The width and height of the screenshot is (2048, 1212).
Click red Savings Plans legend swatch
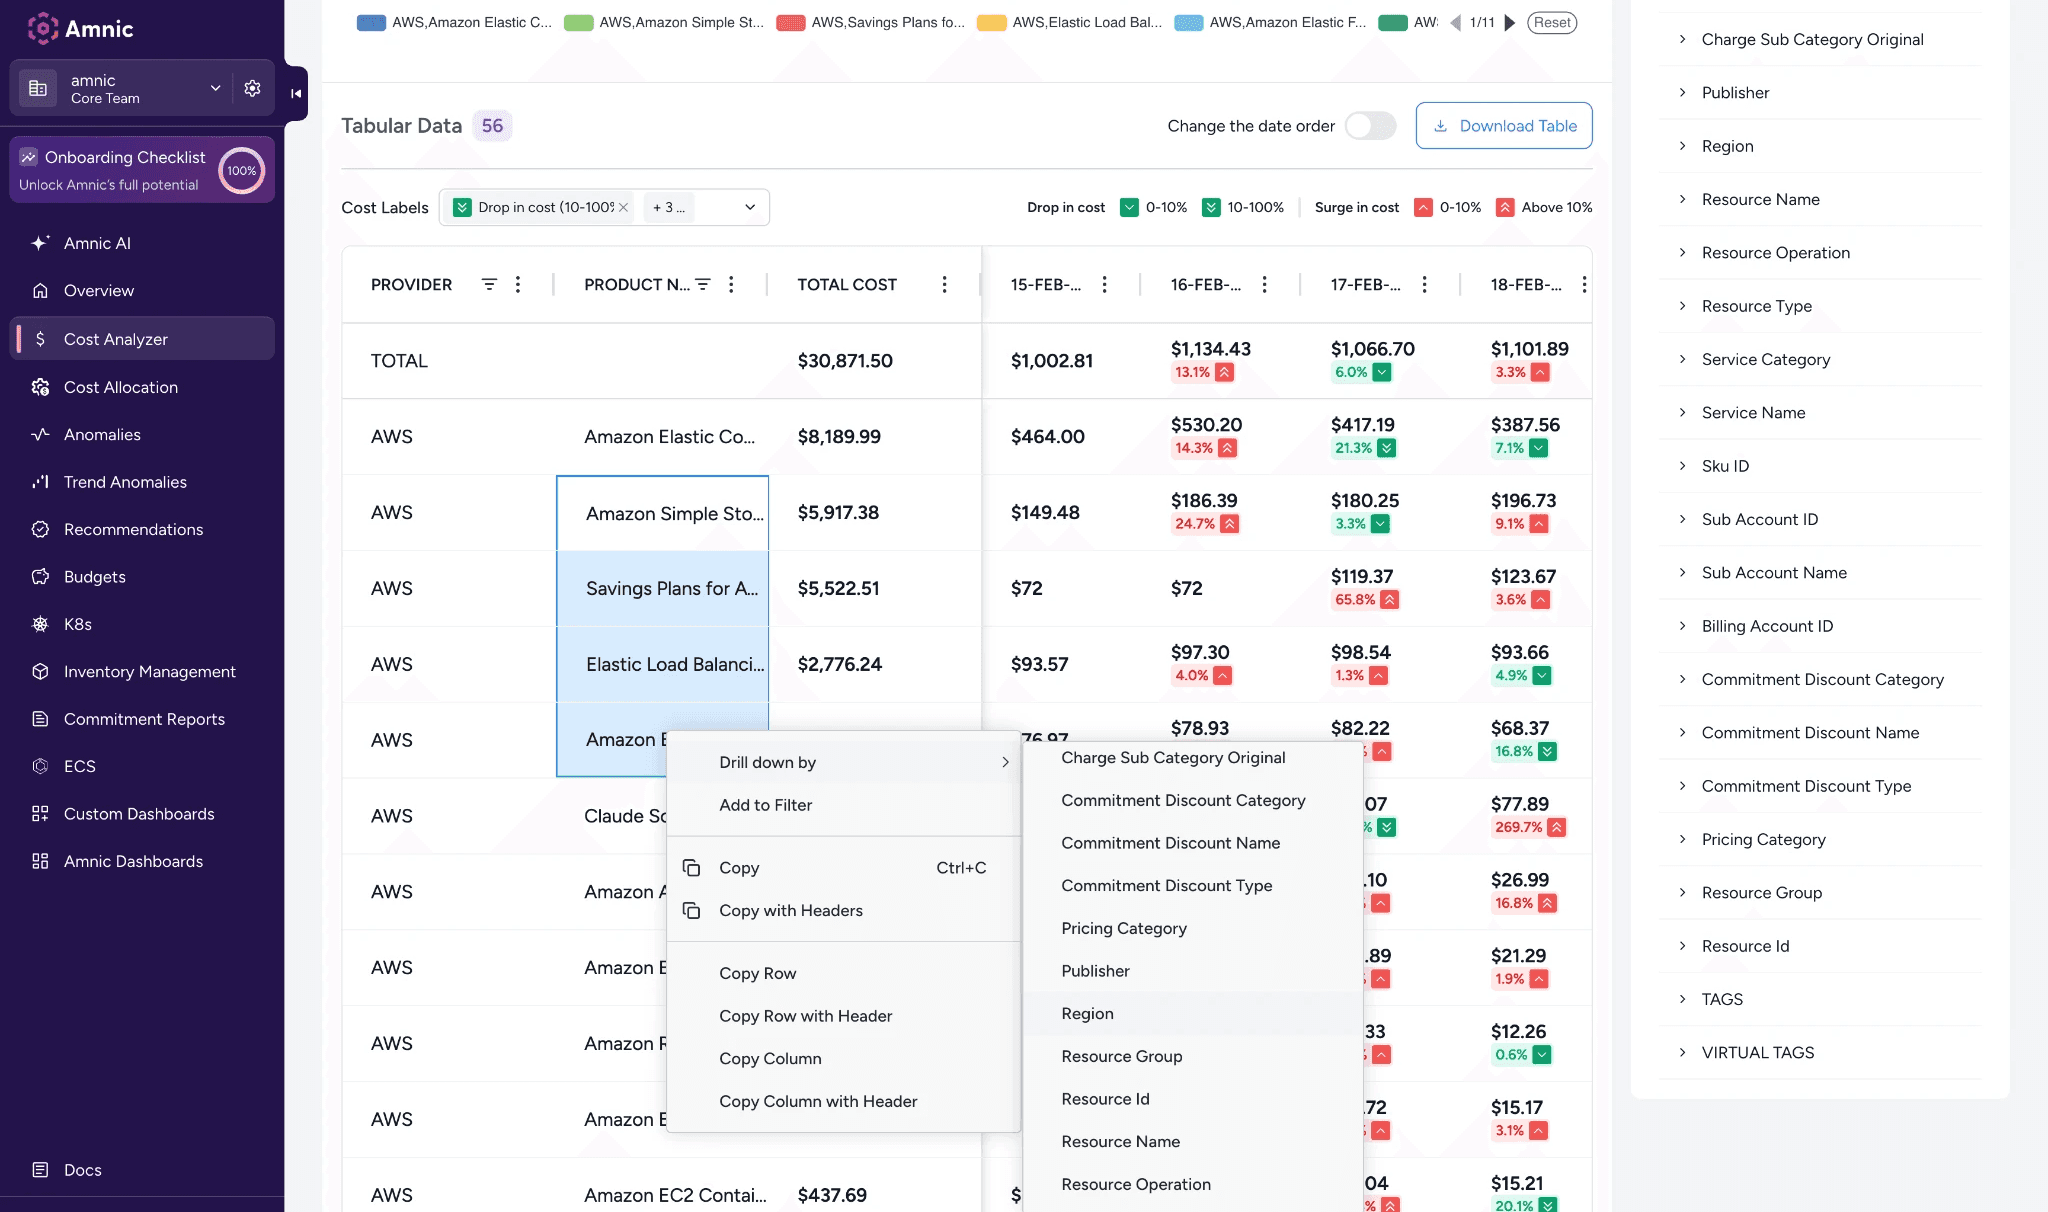coord(791,22)
